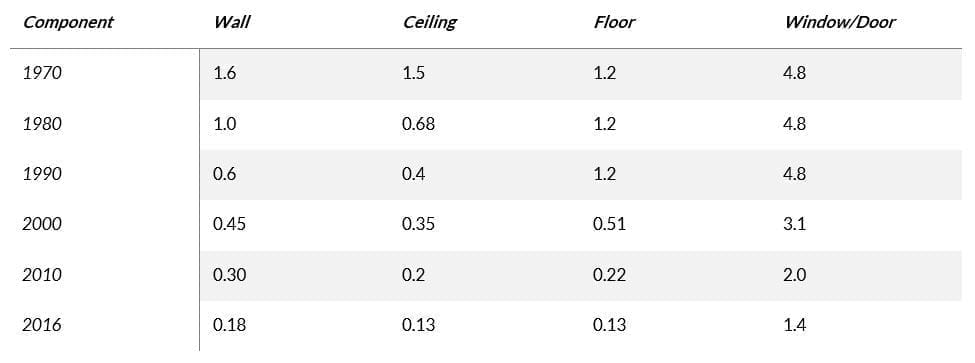Click the Window/Door column header

coord(840,22)
